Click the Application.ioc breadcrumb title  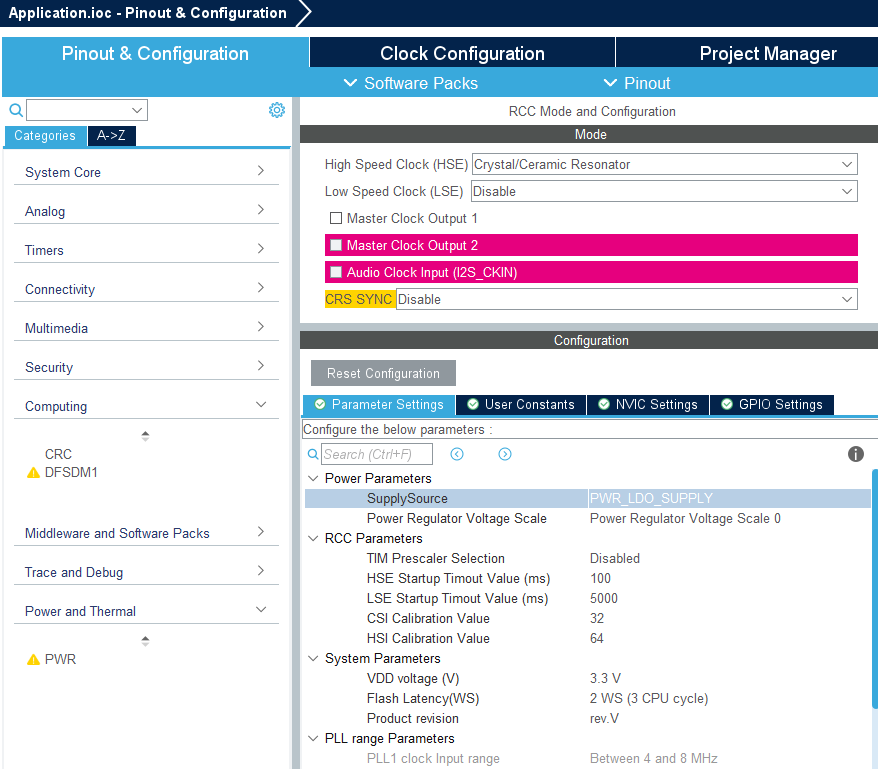pos(147,13)
